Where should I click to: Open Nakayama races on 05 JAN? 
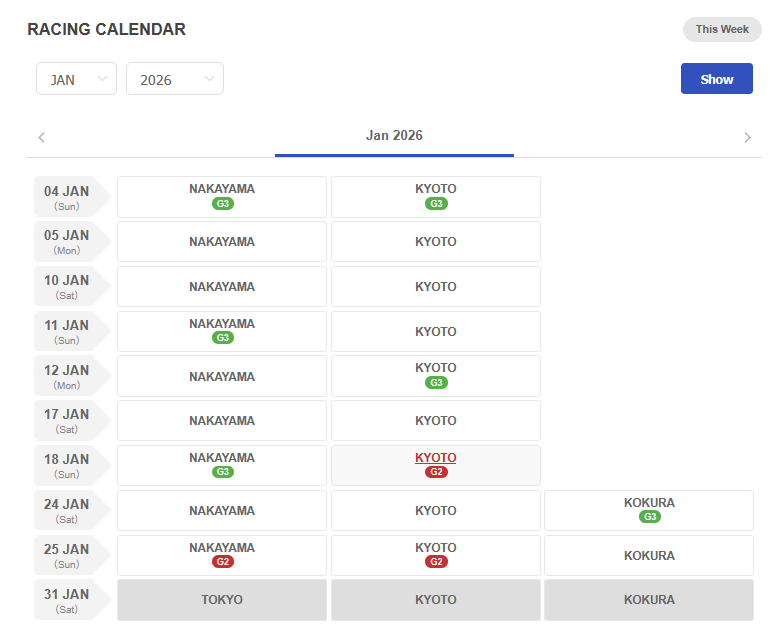point(222,241)
